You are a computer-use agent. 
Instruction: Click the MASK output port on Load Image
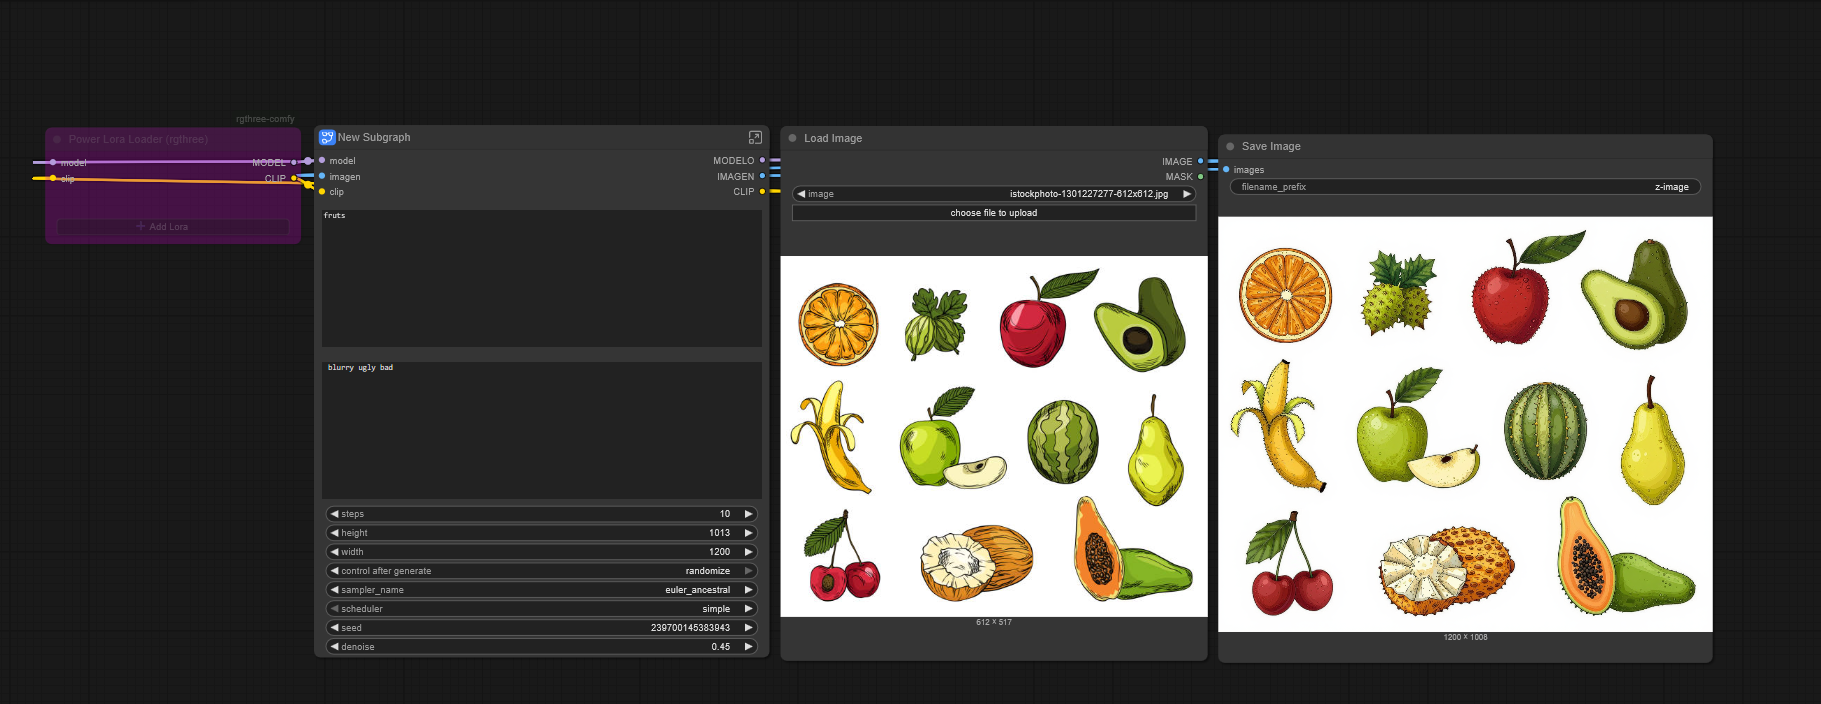pos(1201,177)
